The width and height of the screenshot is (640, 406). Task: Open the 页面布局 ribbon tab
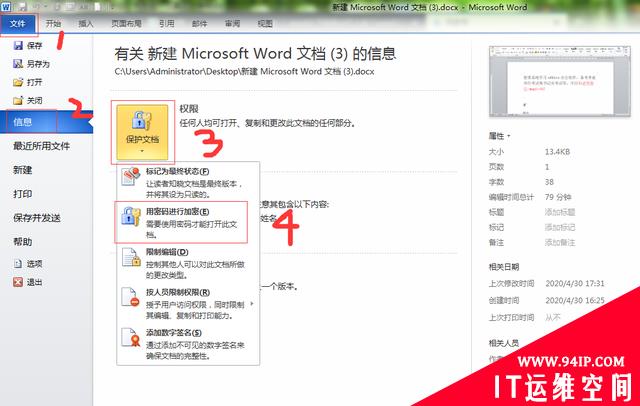tap(127, 24)
